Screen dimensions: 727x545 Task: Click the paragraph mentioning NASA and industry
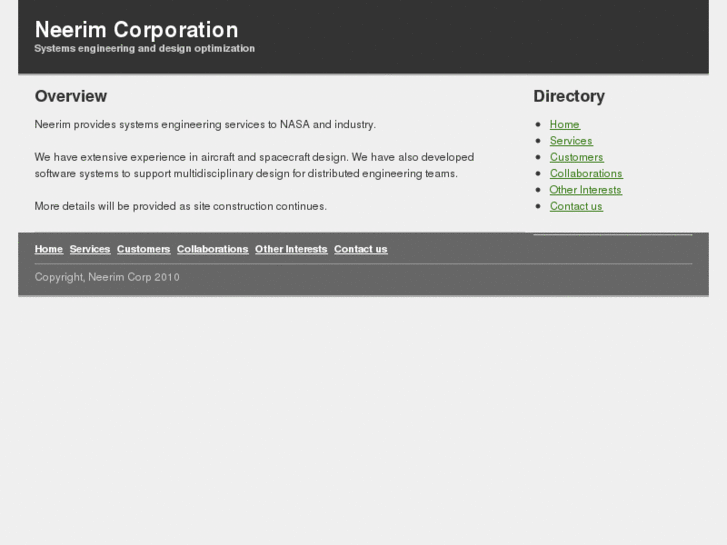(x=205, y=124)
